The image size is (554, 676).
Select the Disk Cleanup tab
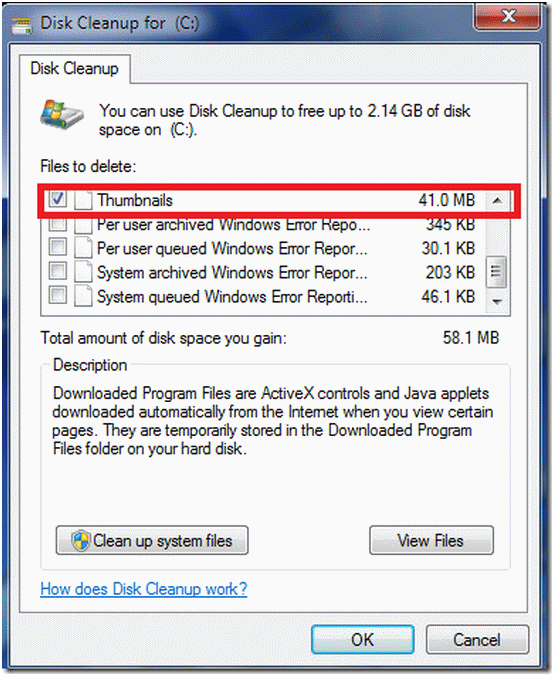point(75,69)
